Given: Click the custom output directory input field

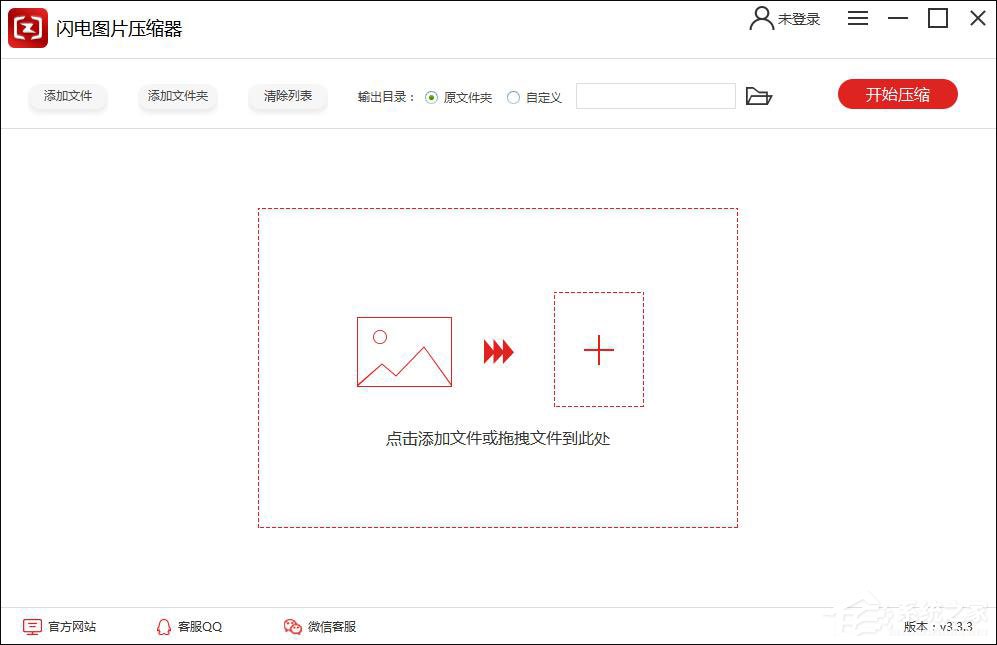Looking at the screenshot, I should pos(655,95).
